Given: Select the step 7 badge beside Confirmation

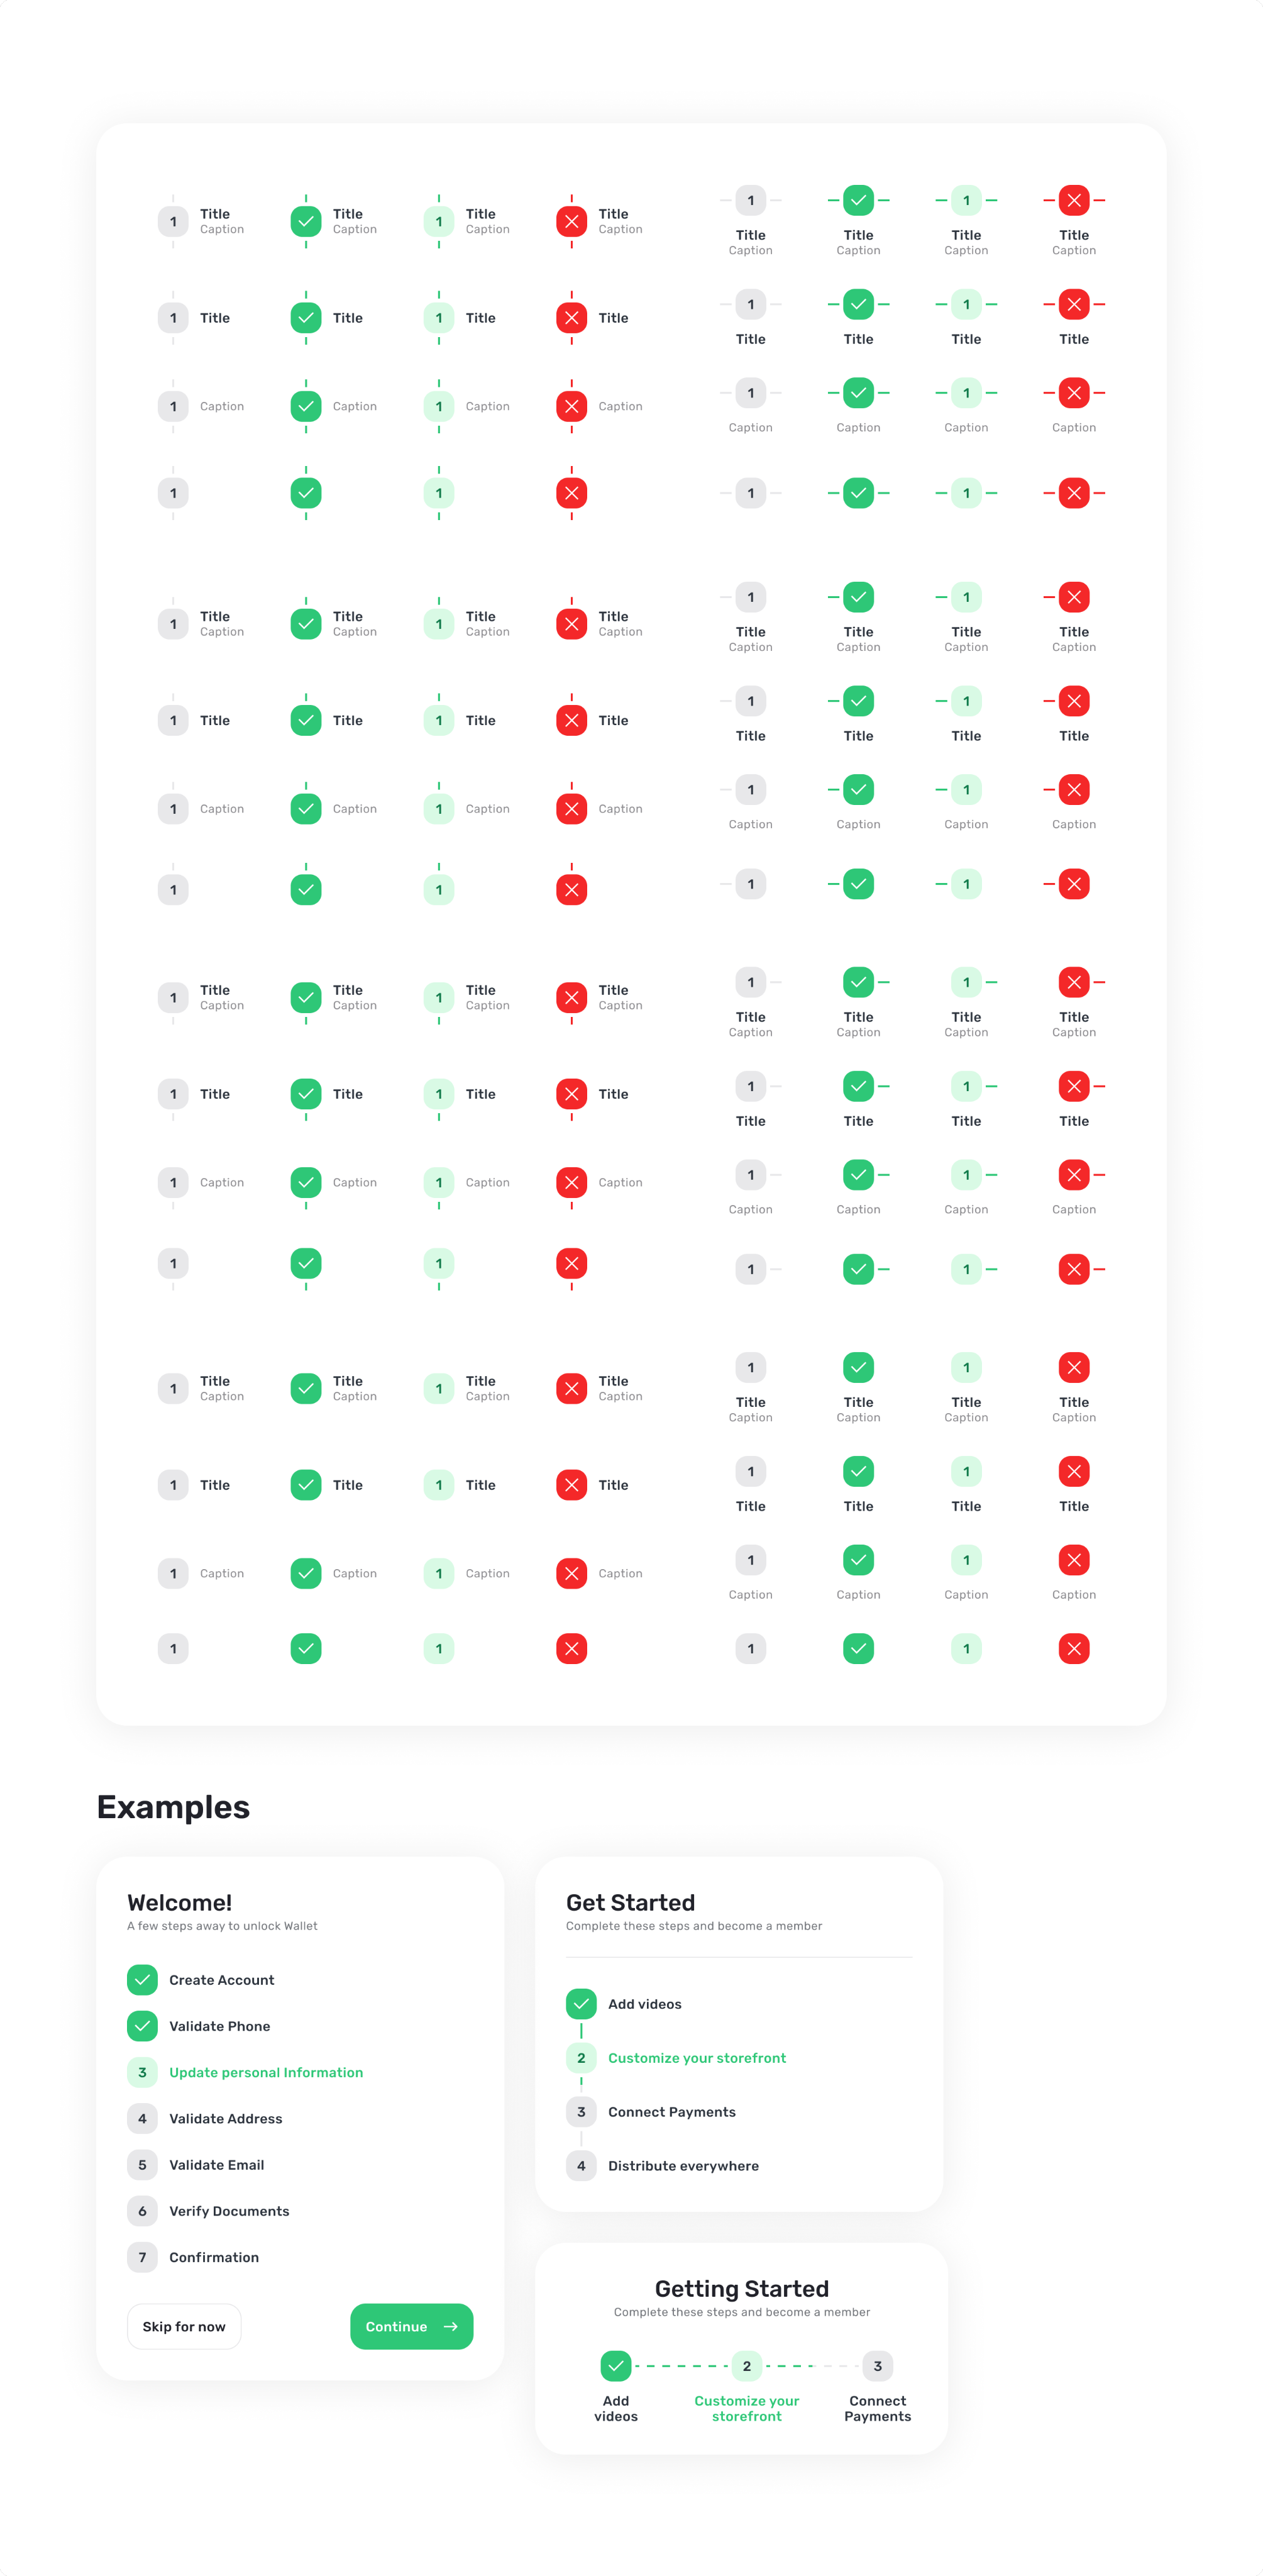Looking at the screenshot, I should click(142, 2257).
